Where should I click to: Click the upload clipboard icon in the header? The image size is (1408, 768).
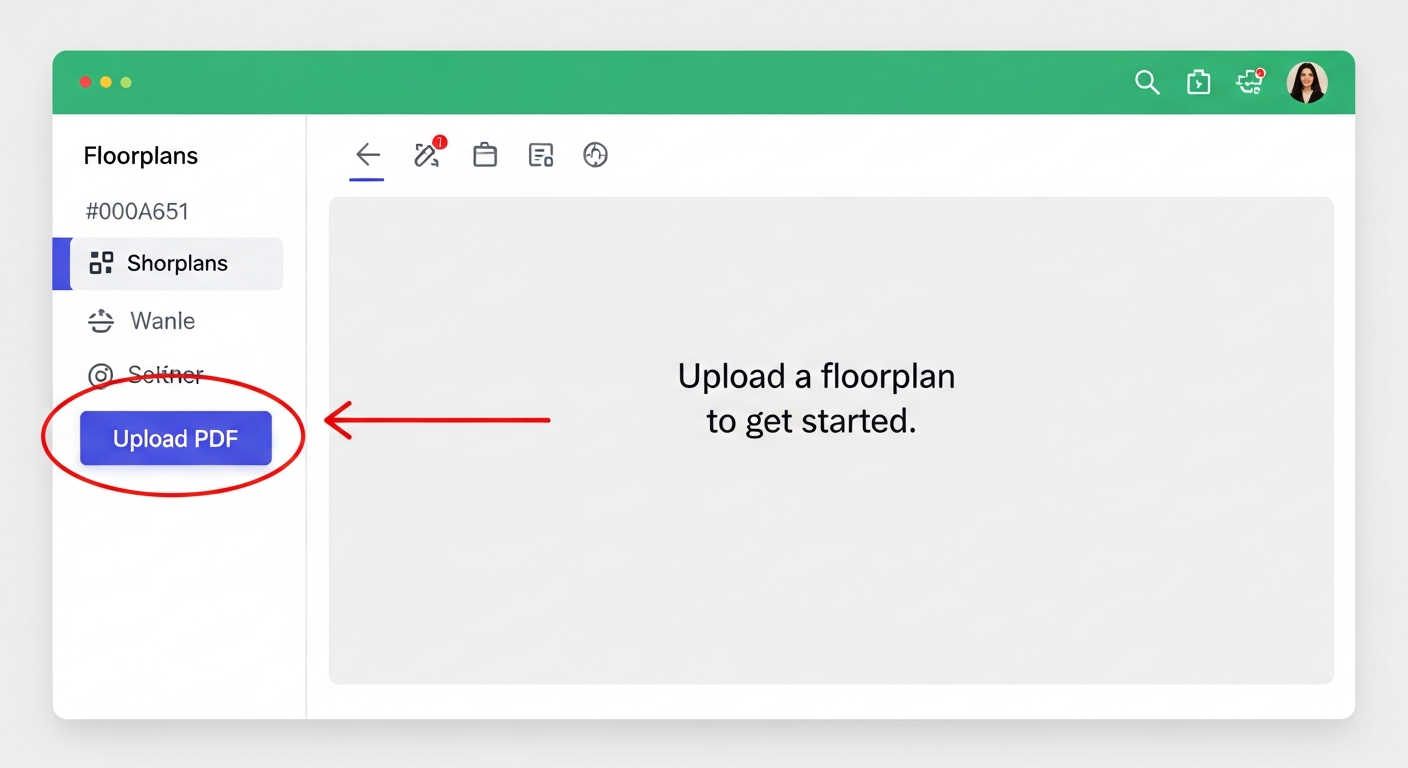point(1198,82)
